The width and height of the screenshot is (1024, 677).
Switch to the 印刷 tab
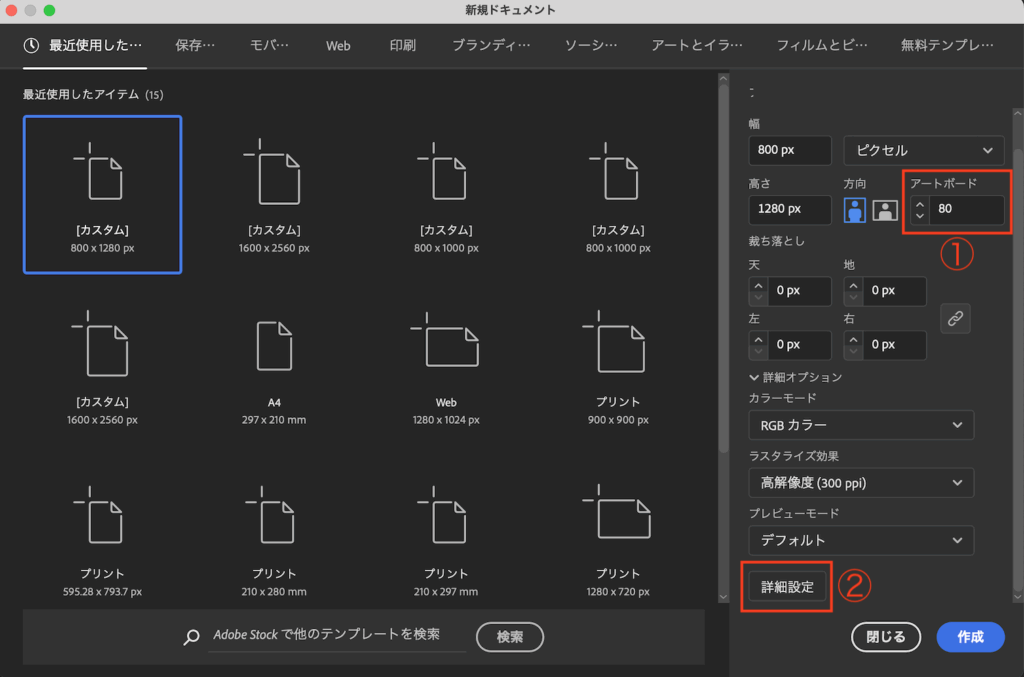(402, 45)
